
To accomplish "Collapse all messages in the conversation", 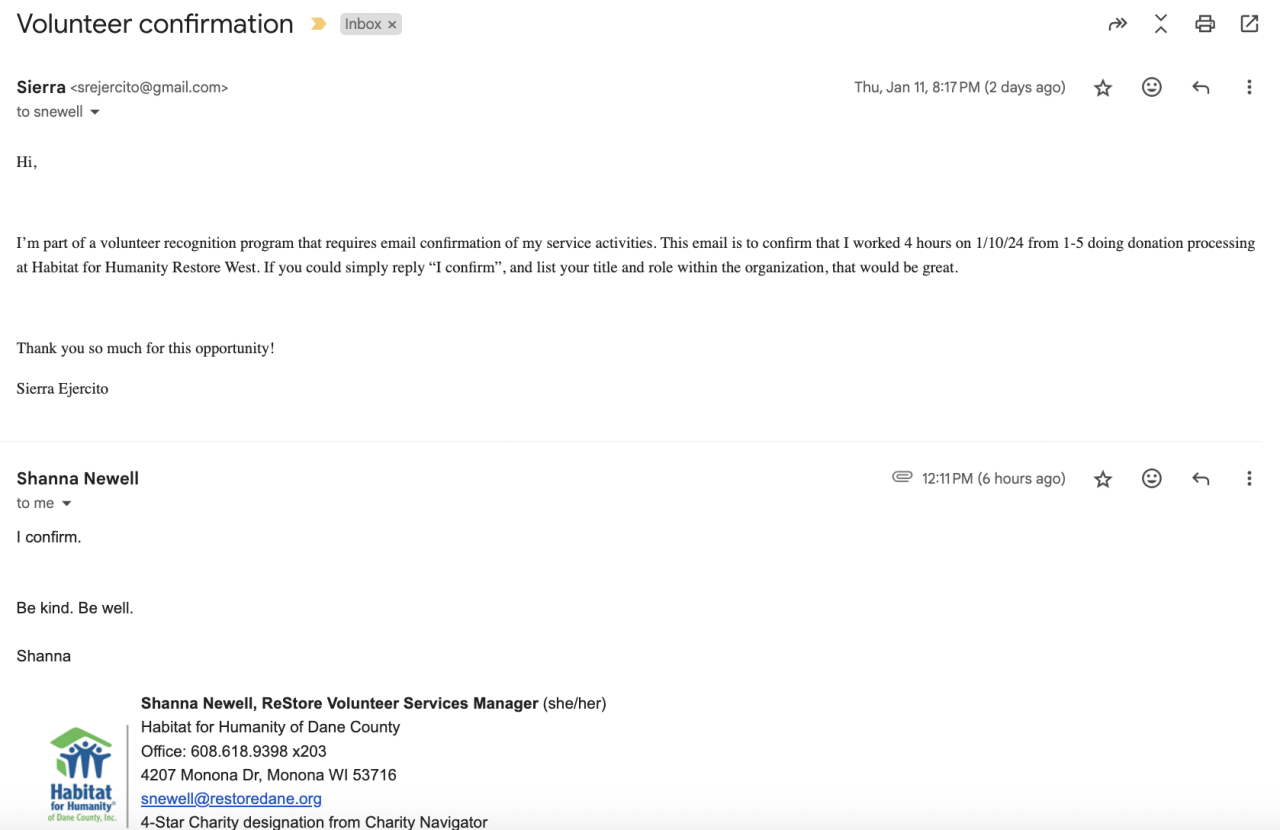I will click(1161, 24).
